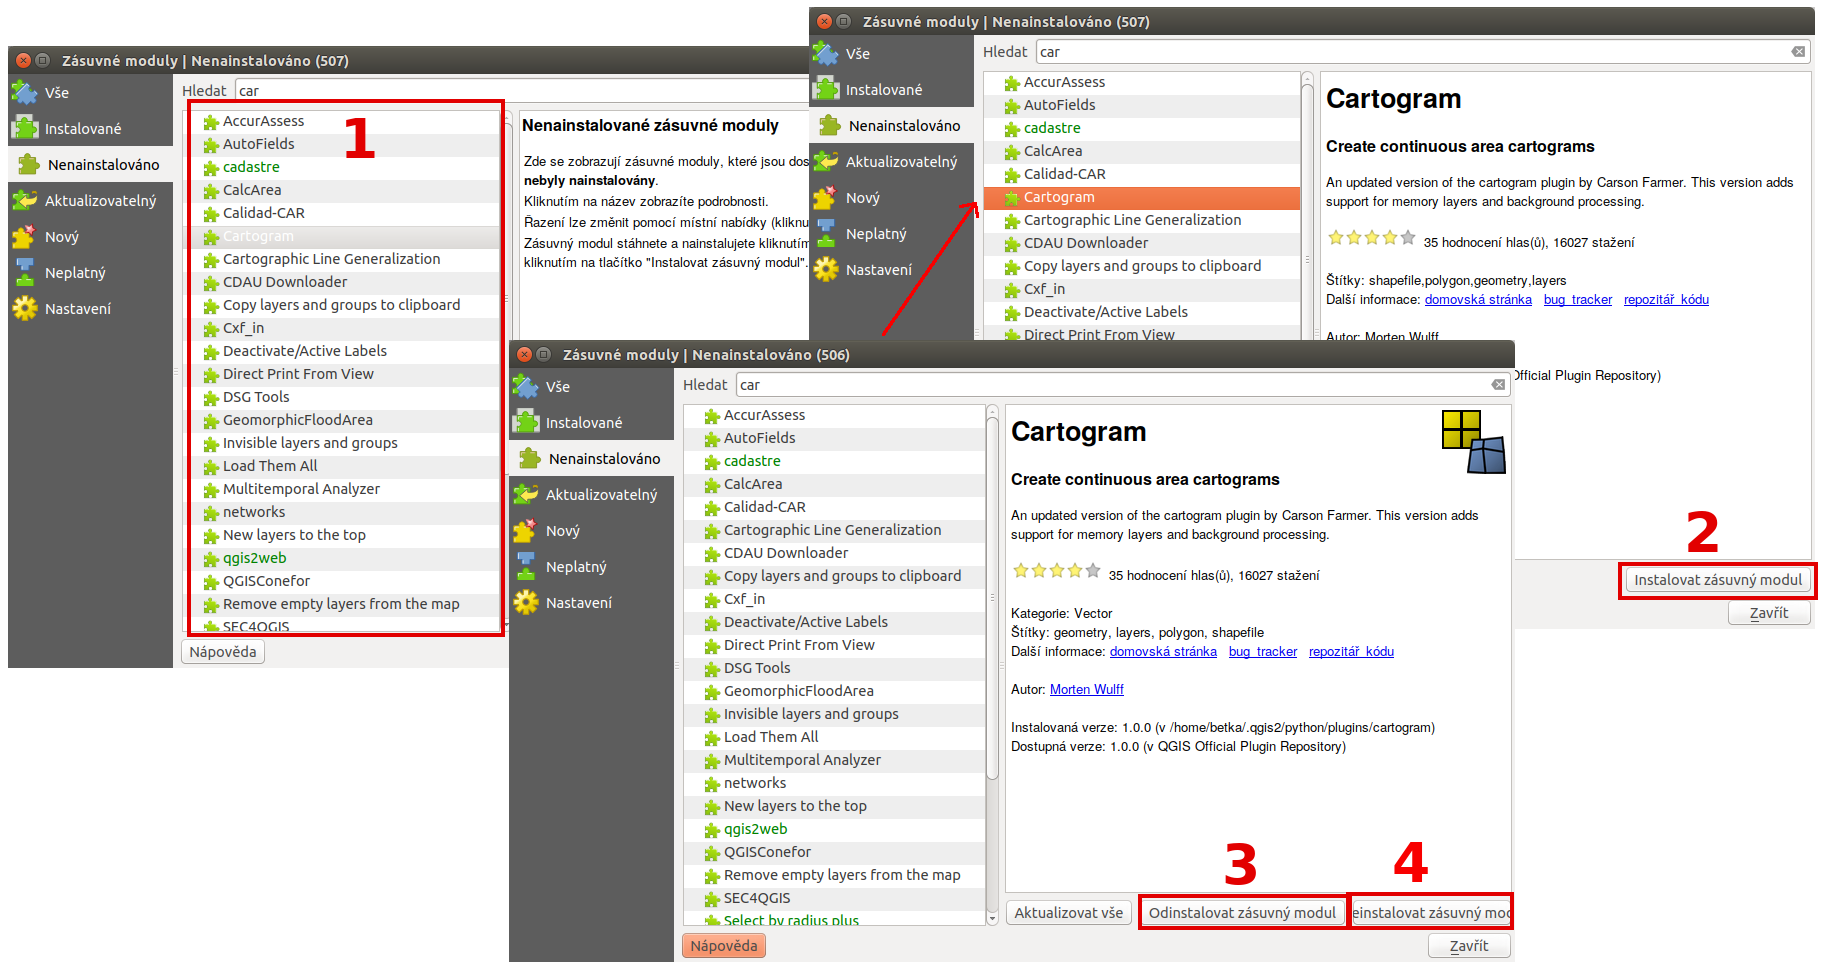Screen dimensions: 1824x966
Task: Clear the search field in bottom window
Action: [1498, 385]
